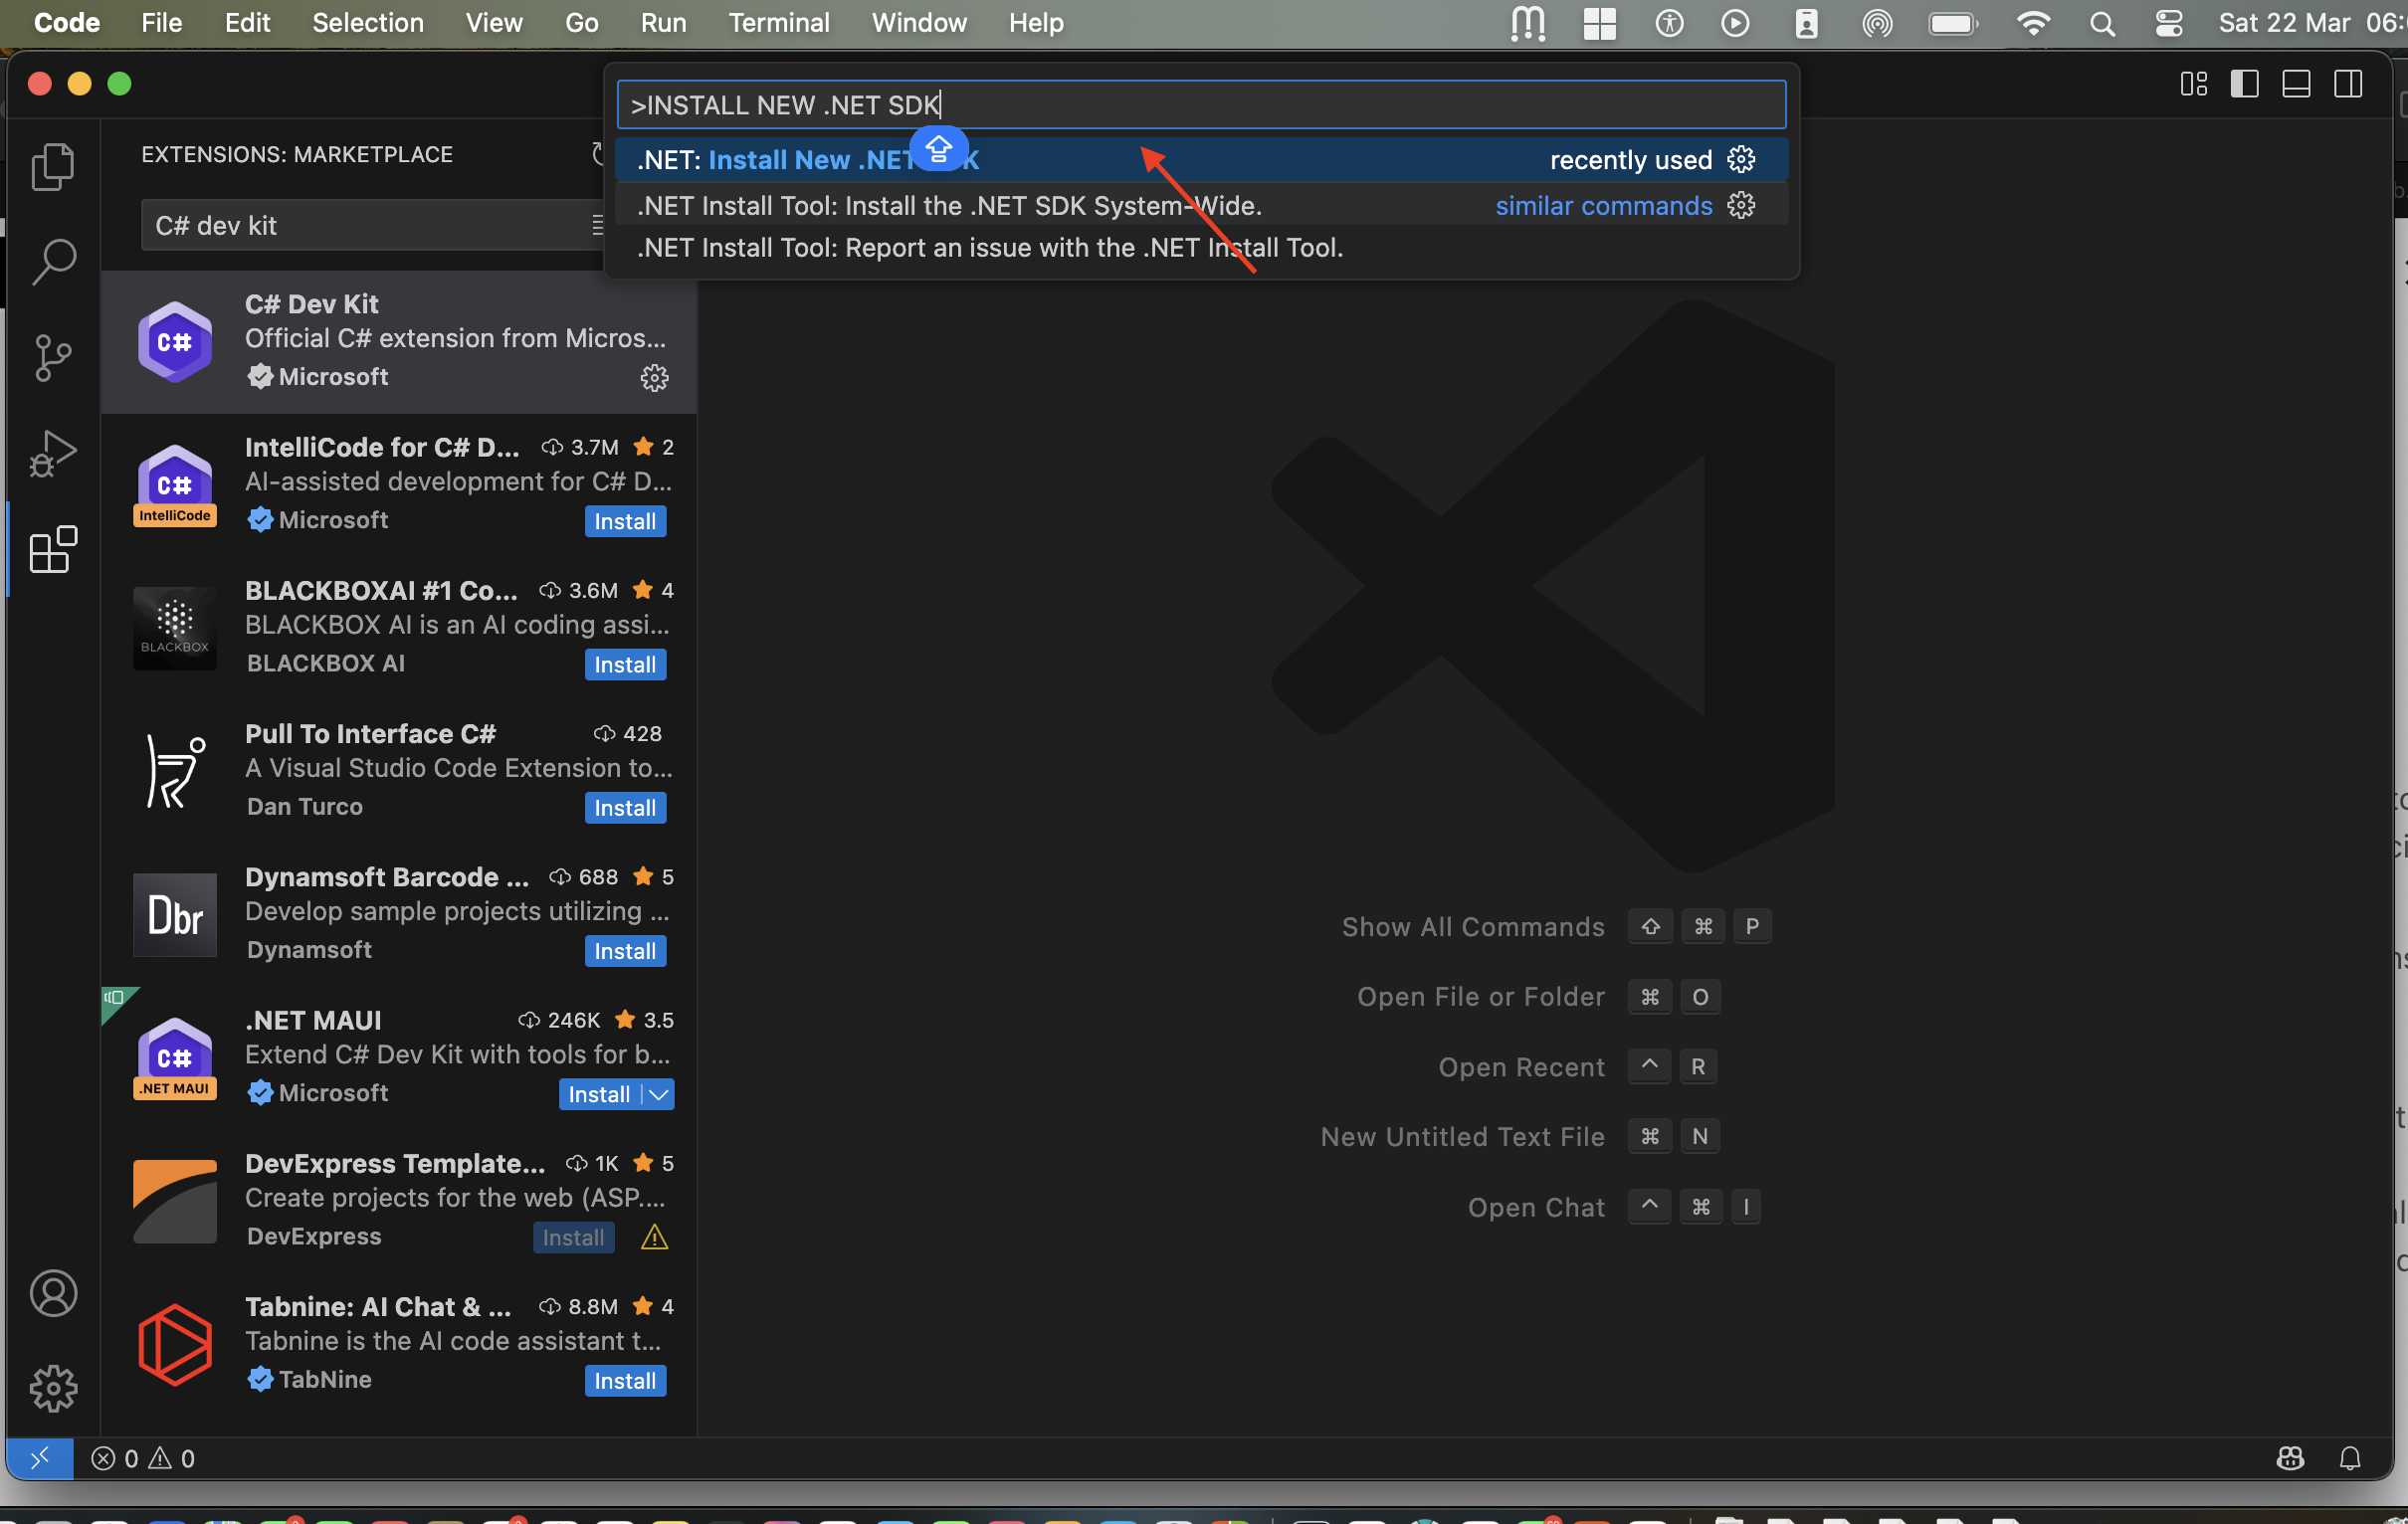Image resolution: width=2408 pixels, height=1524 pixels.
Task: Open Source Control view
Action: (x=53, y=357)
